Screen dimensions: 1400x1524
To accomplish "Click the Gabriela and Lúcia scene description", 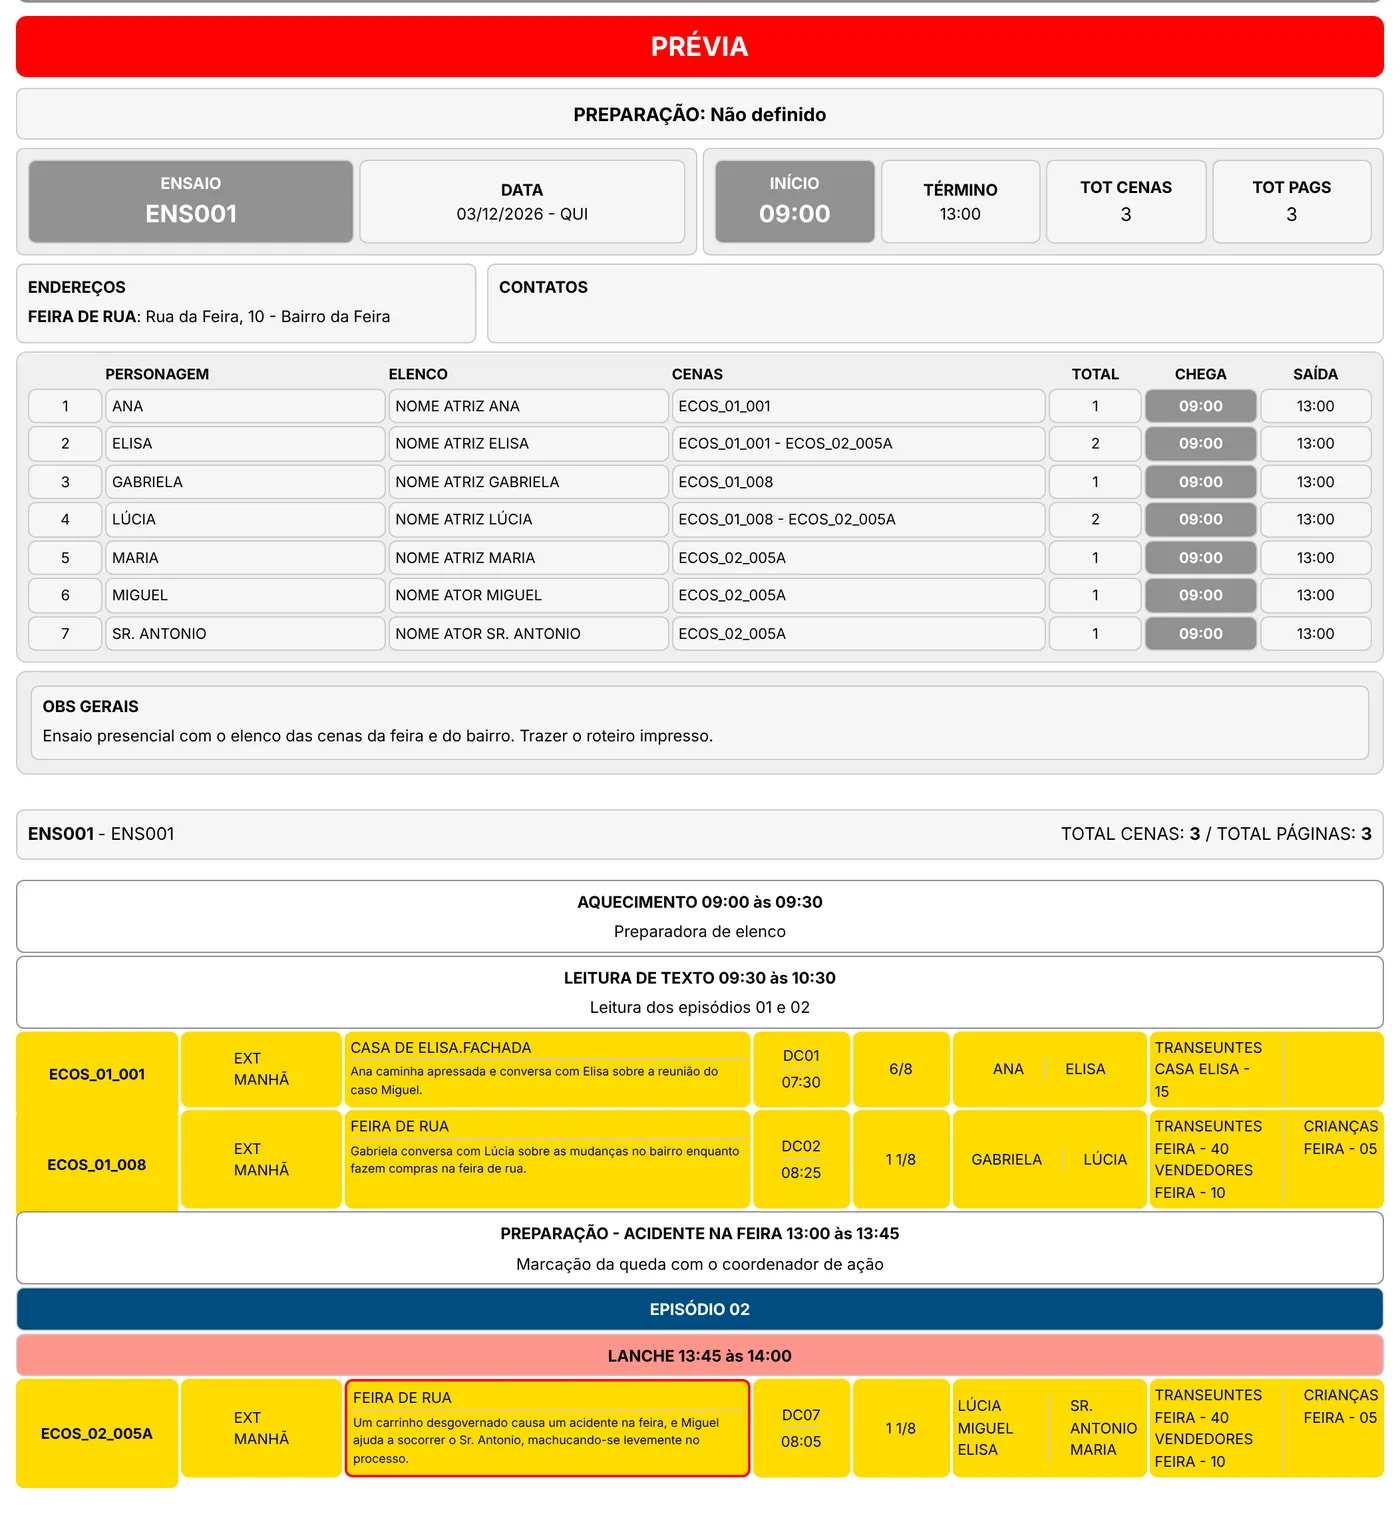I will click(x=545, y=1160).
